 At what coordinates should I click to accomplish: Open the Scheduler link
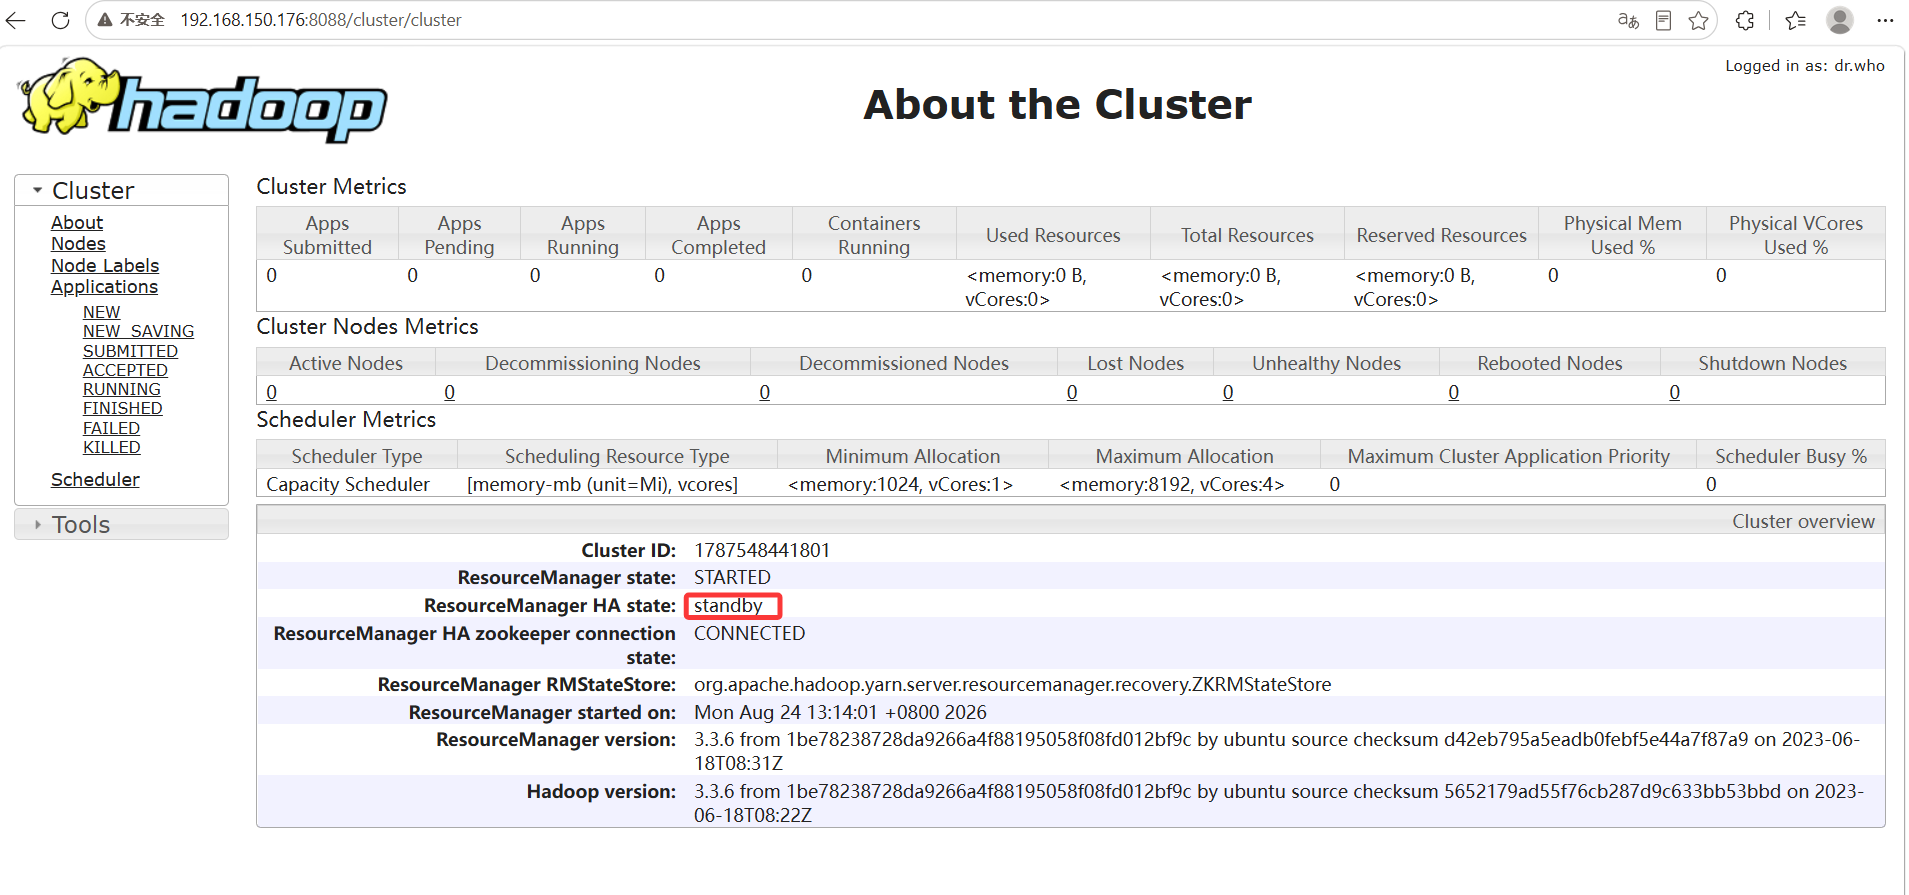pyautogui.click(x=95, y=480)
